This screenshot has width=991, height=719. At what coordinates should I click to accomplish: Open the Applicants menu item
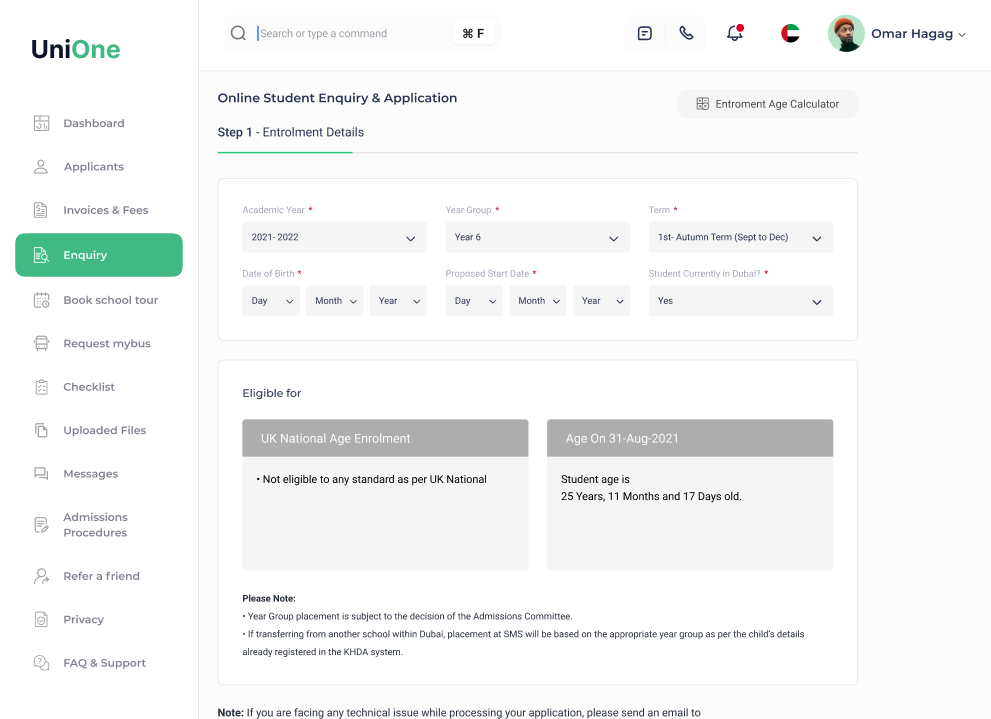pos(93,167)
